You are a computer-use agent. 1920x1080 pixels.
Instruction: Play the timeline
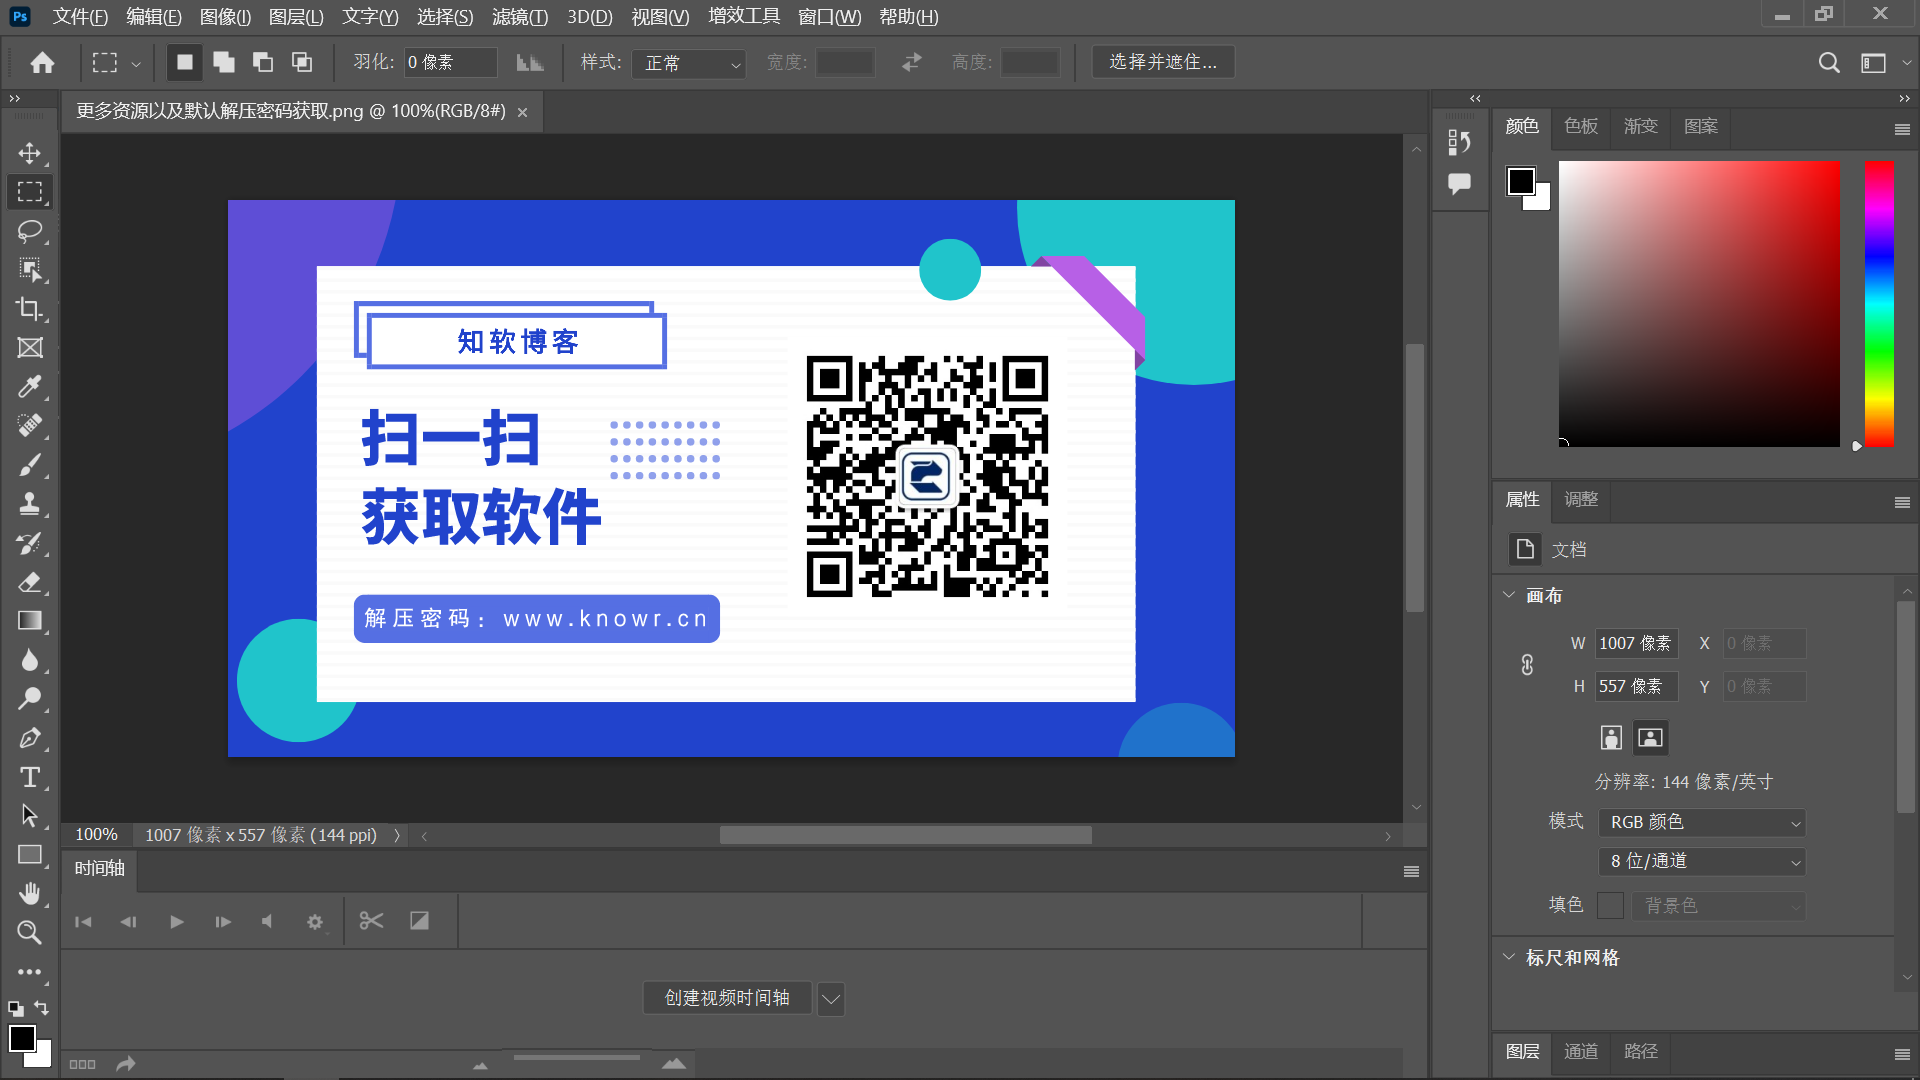[x=177, y=922]
